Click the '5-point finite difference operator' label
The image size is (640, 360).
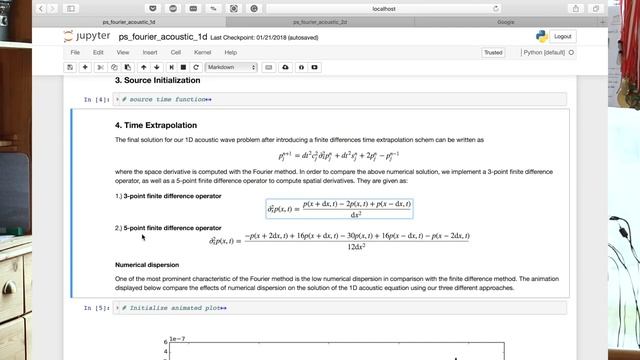tap(172, 228)
